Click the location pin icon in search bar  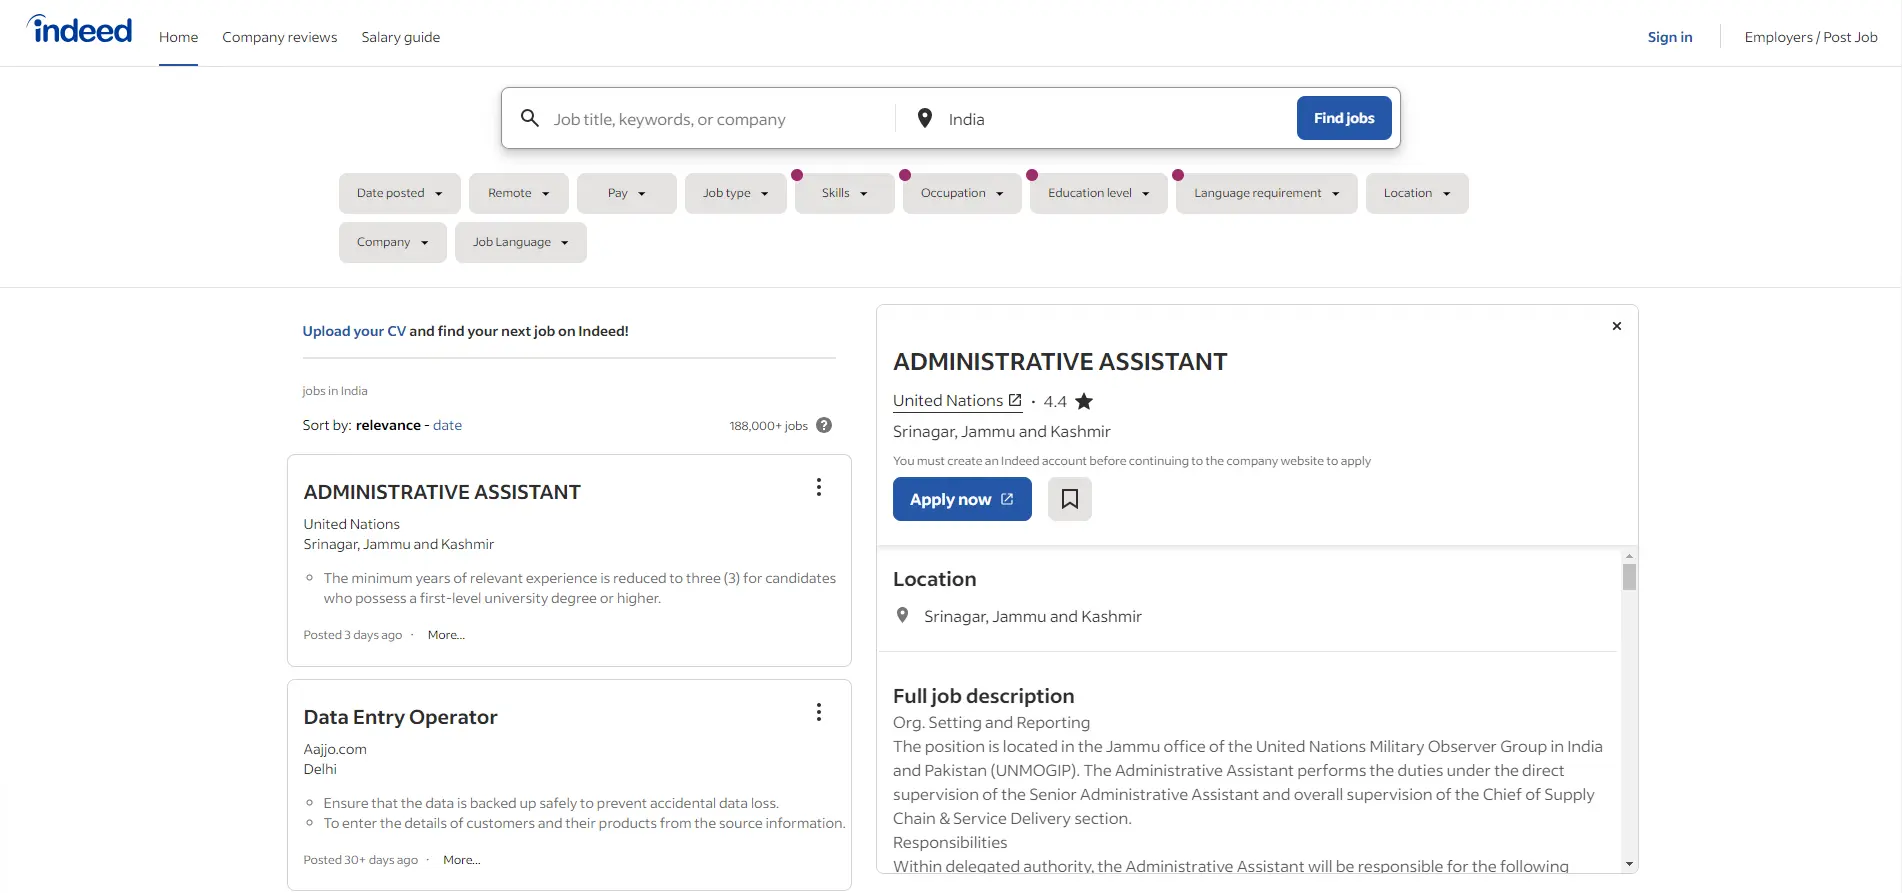(925, 118)
